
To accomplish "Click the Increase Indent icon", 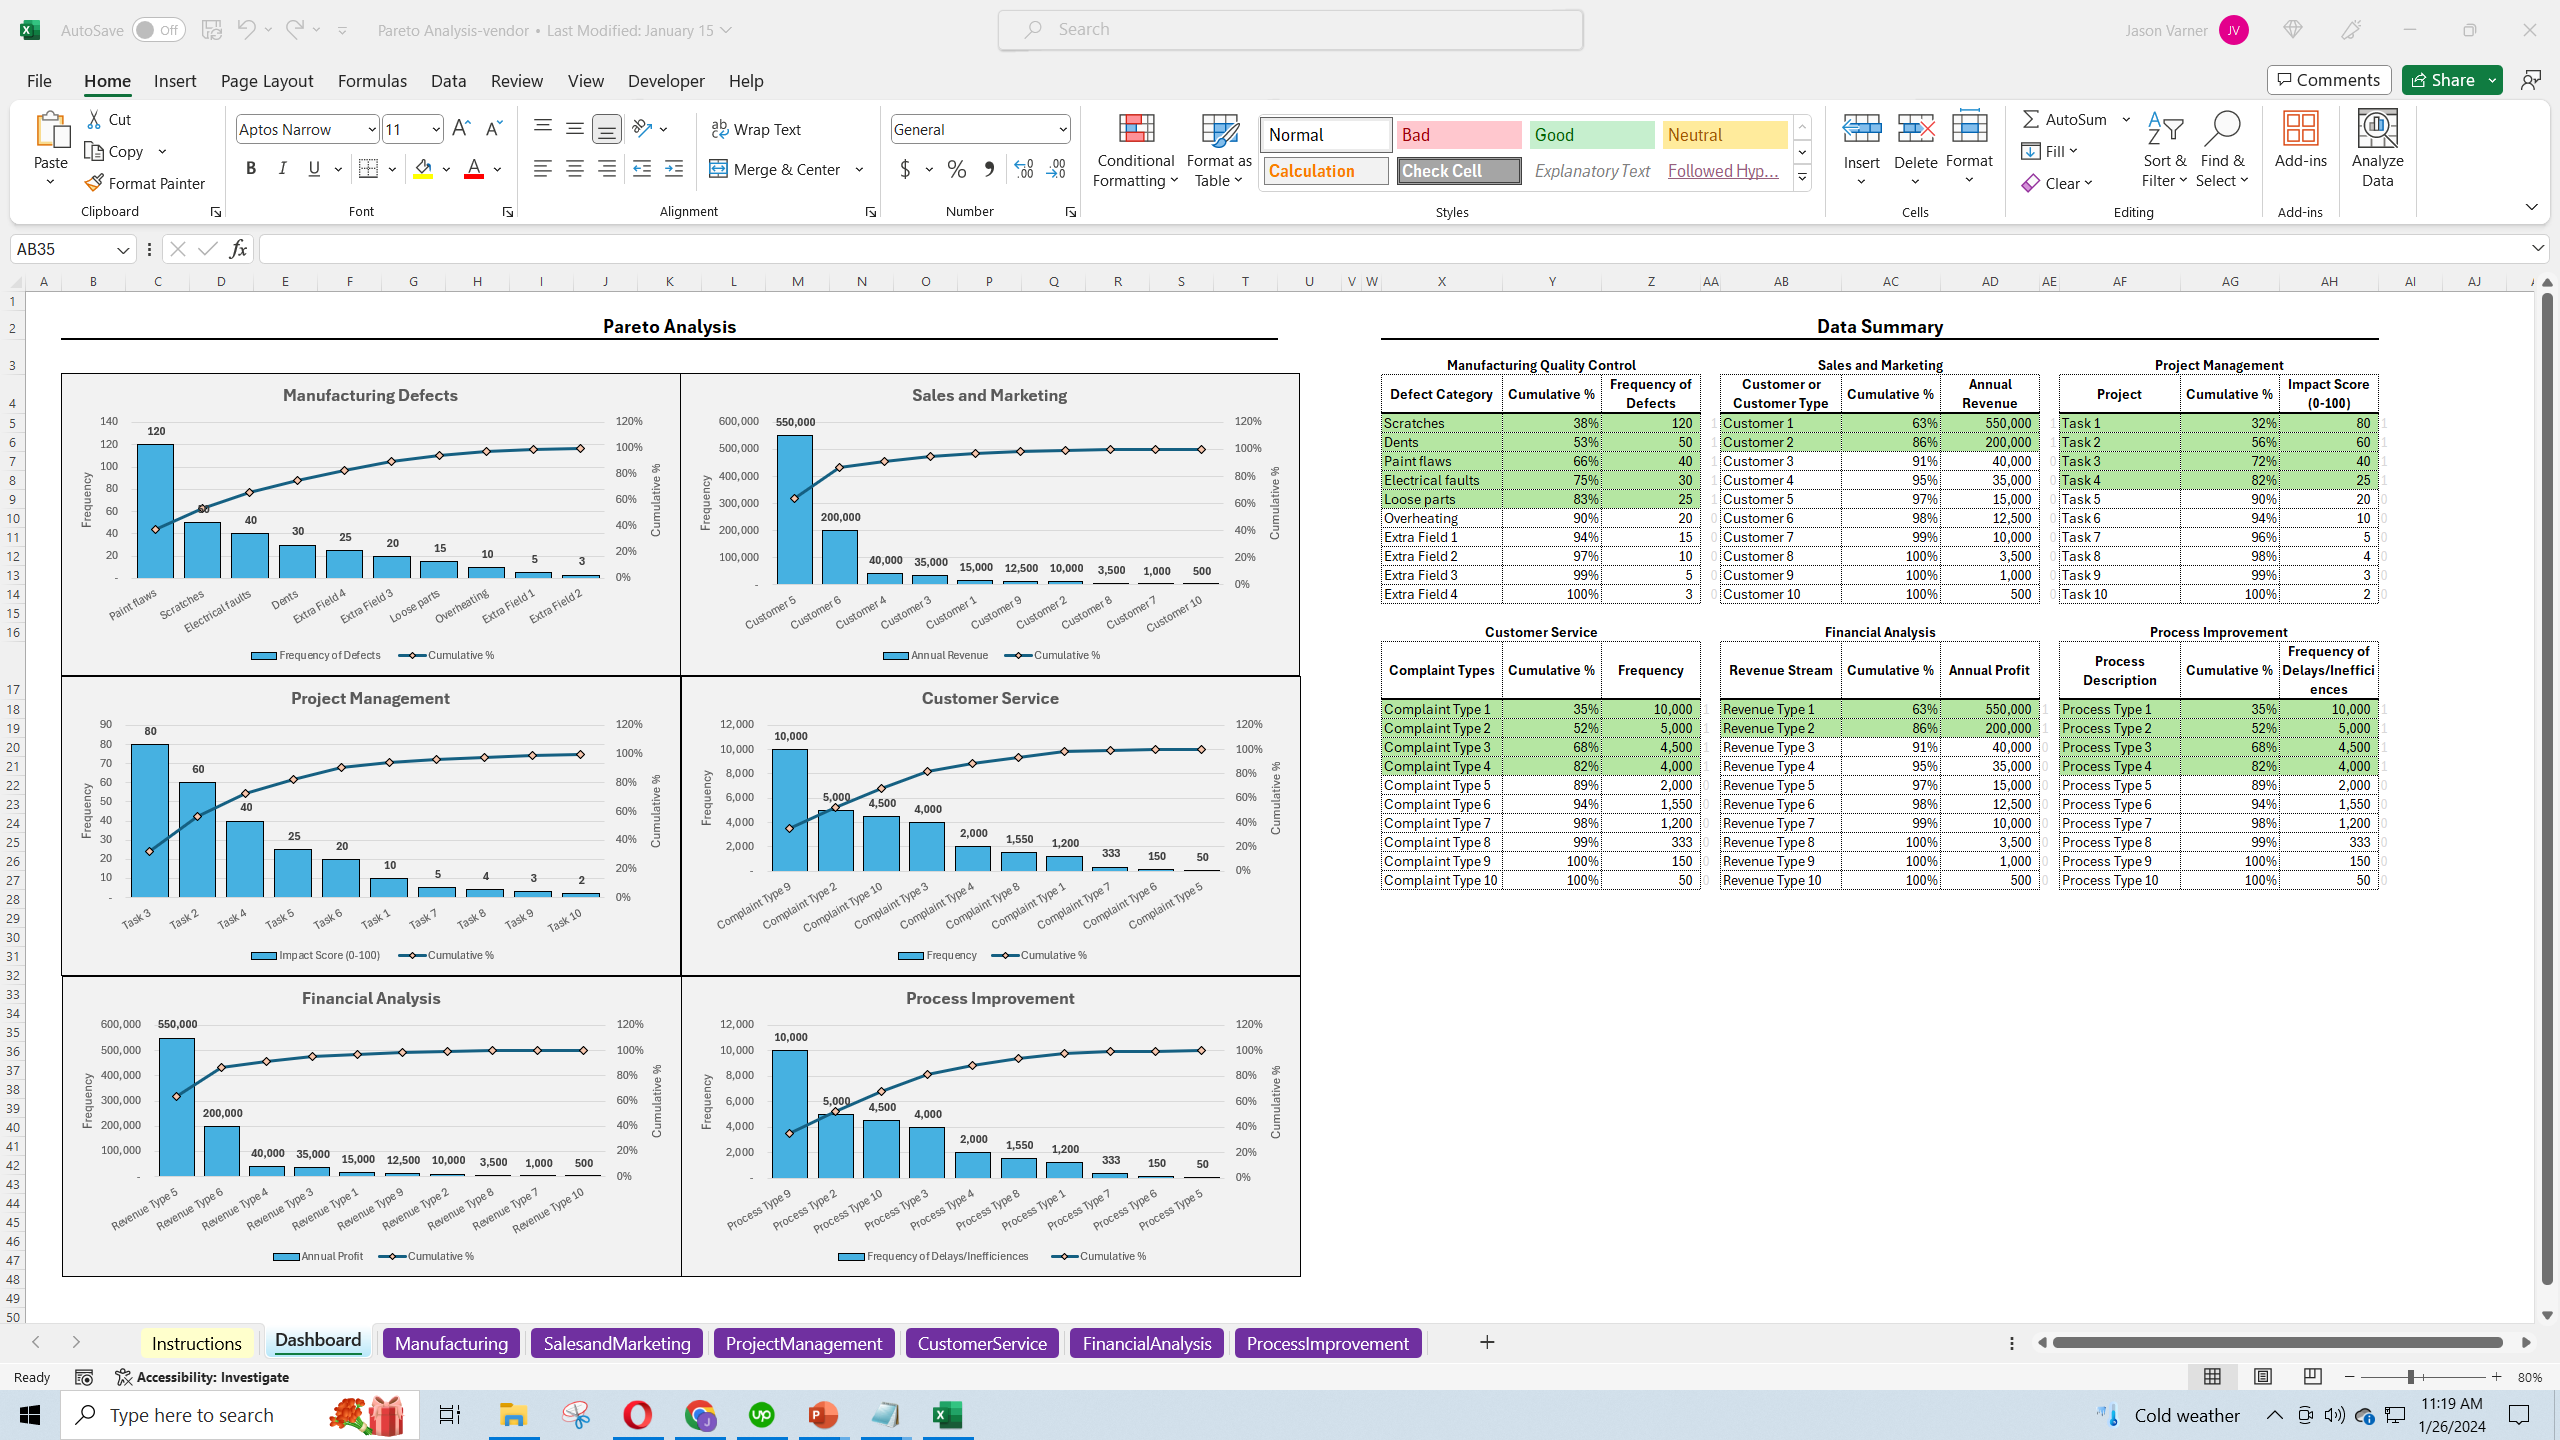I will click(x=674, y=169).
